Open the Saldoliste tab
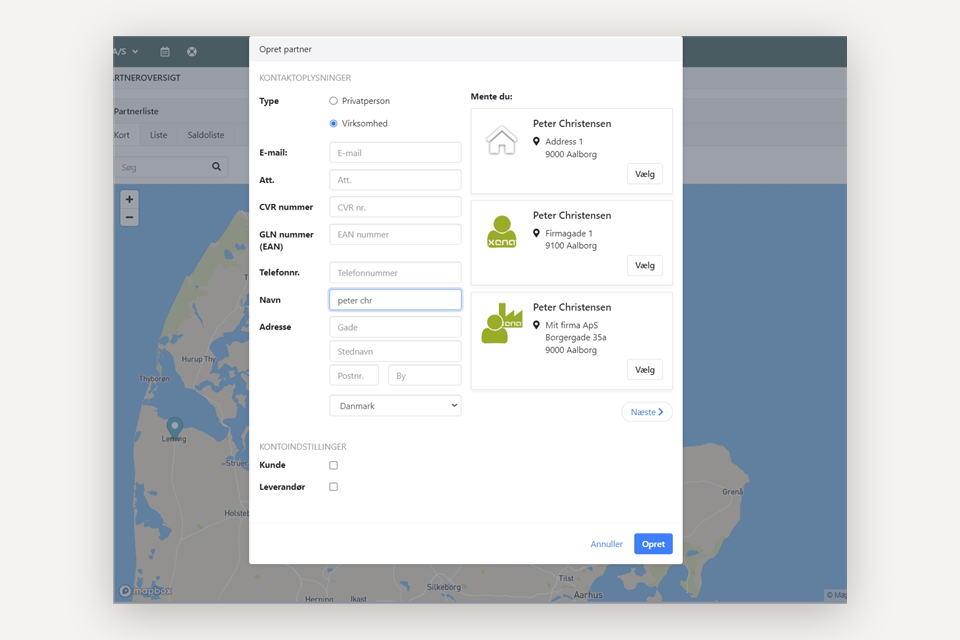The height and width of the screenshot is (640, 960). click(x=206, y=135)
